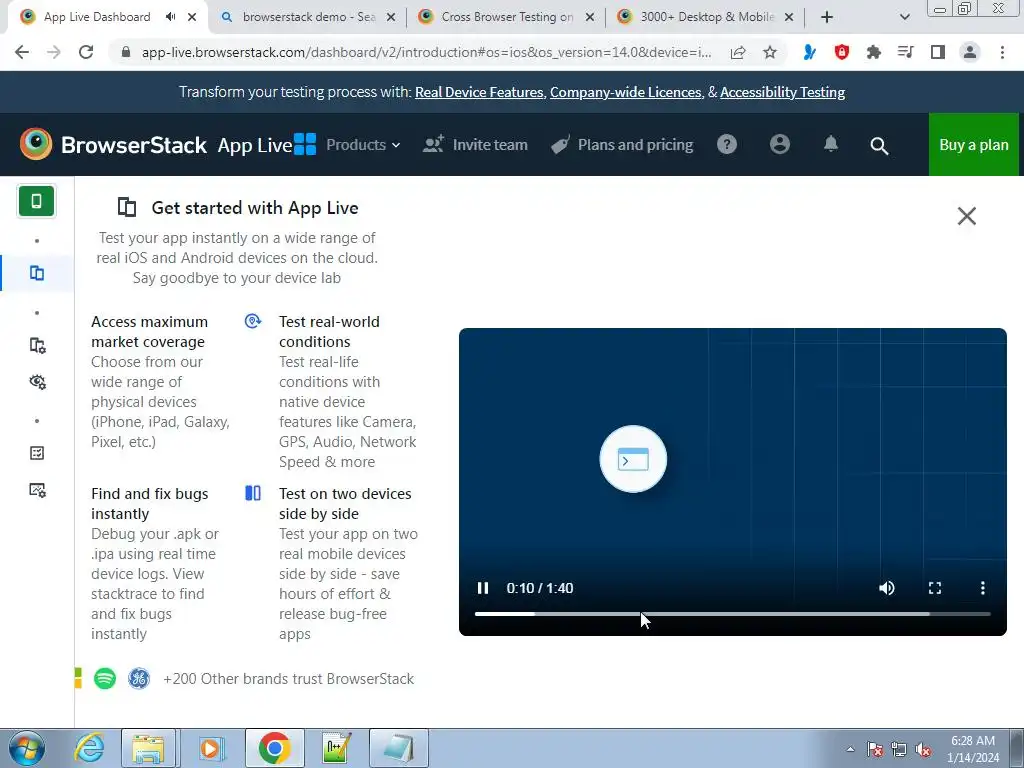1024x768 pixels.
Task: Seek along the video progress bar
Action: (x=732, y=614)
